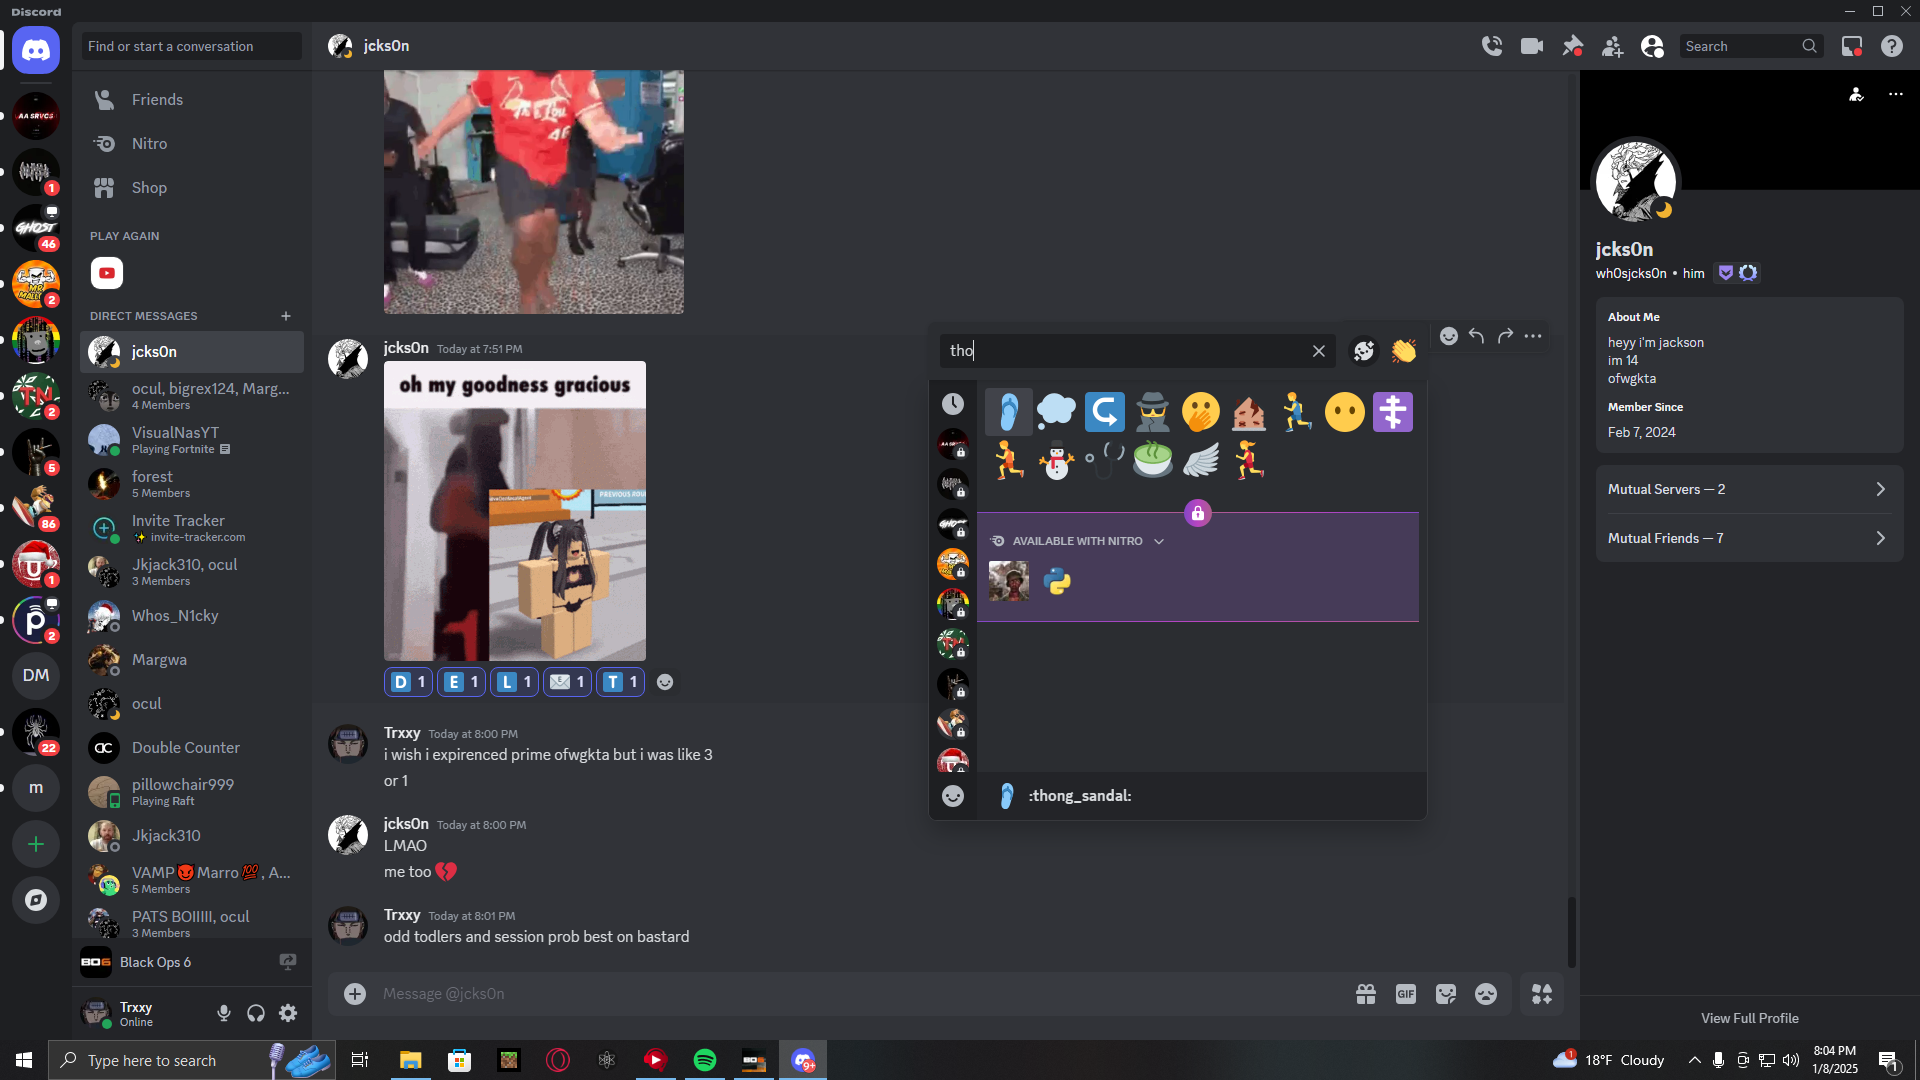1920x1080 pixels.
Task: Start a voice call with jcksOn
Action: click(1492, 46)
